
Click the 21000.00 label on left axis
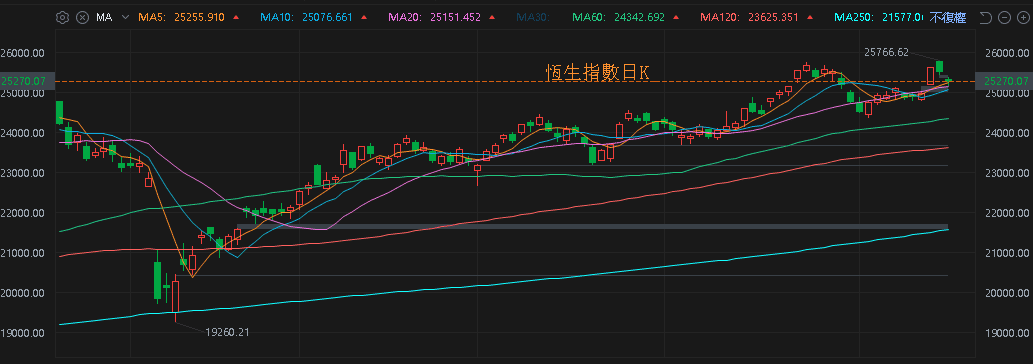[x=23, y=253]
